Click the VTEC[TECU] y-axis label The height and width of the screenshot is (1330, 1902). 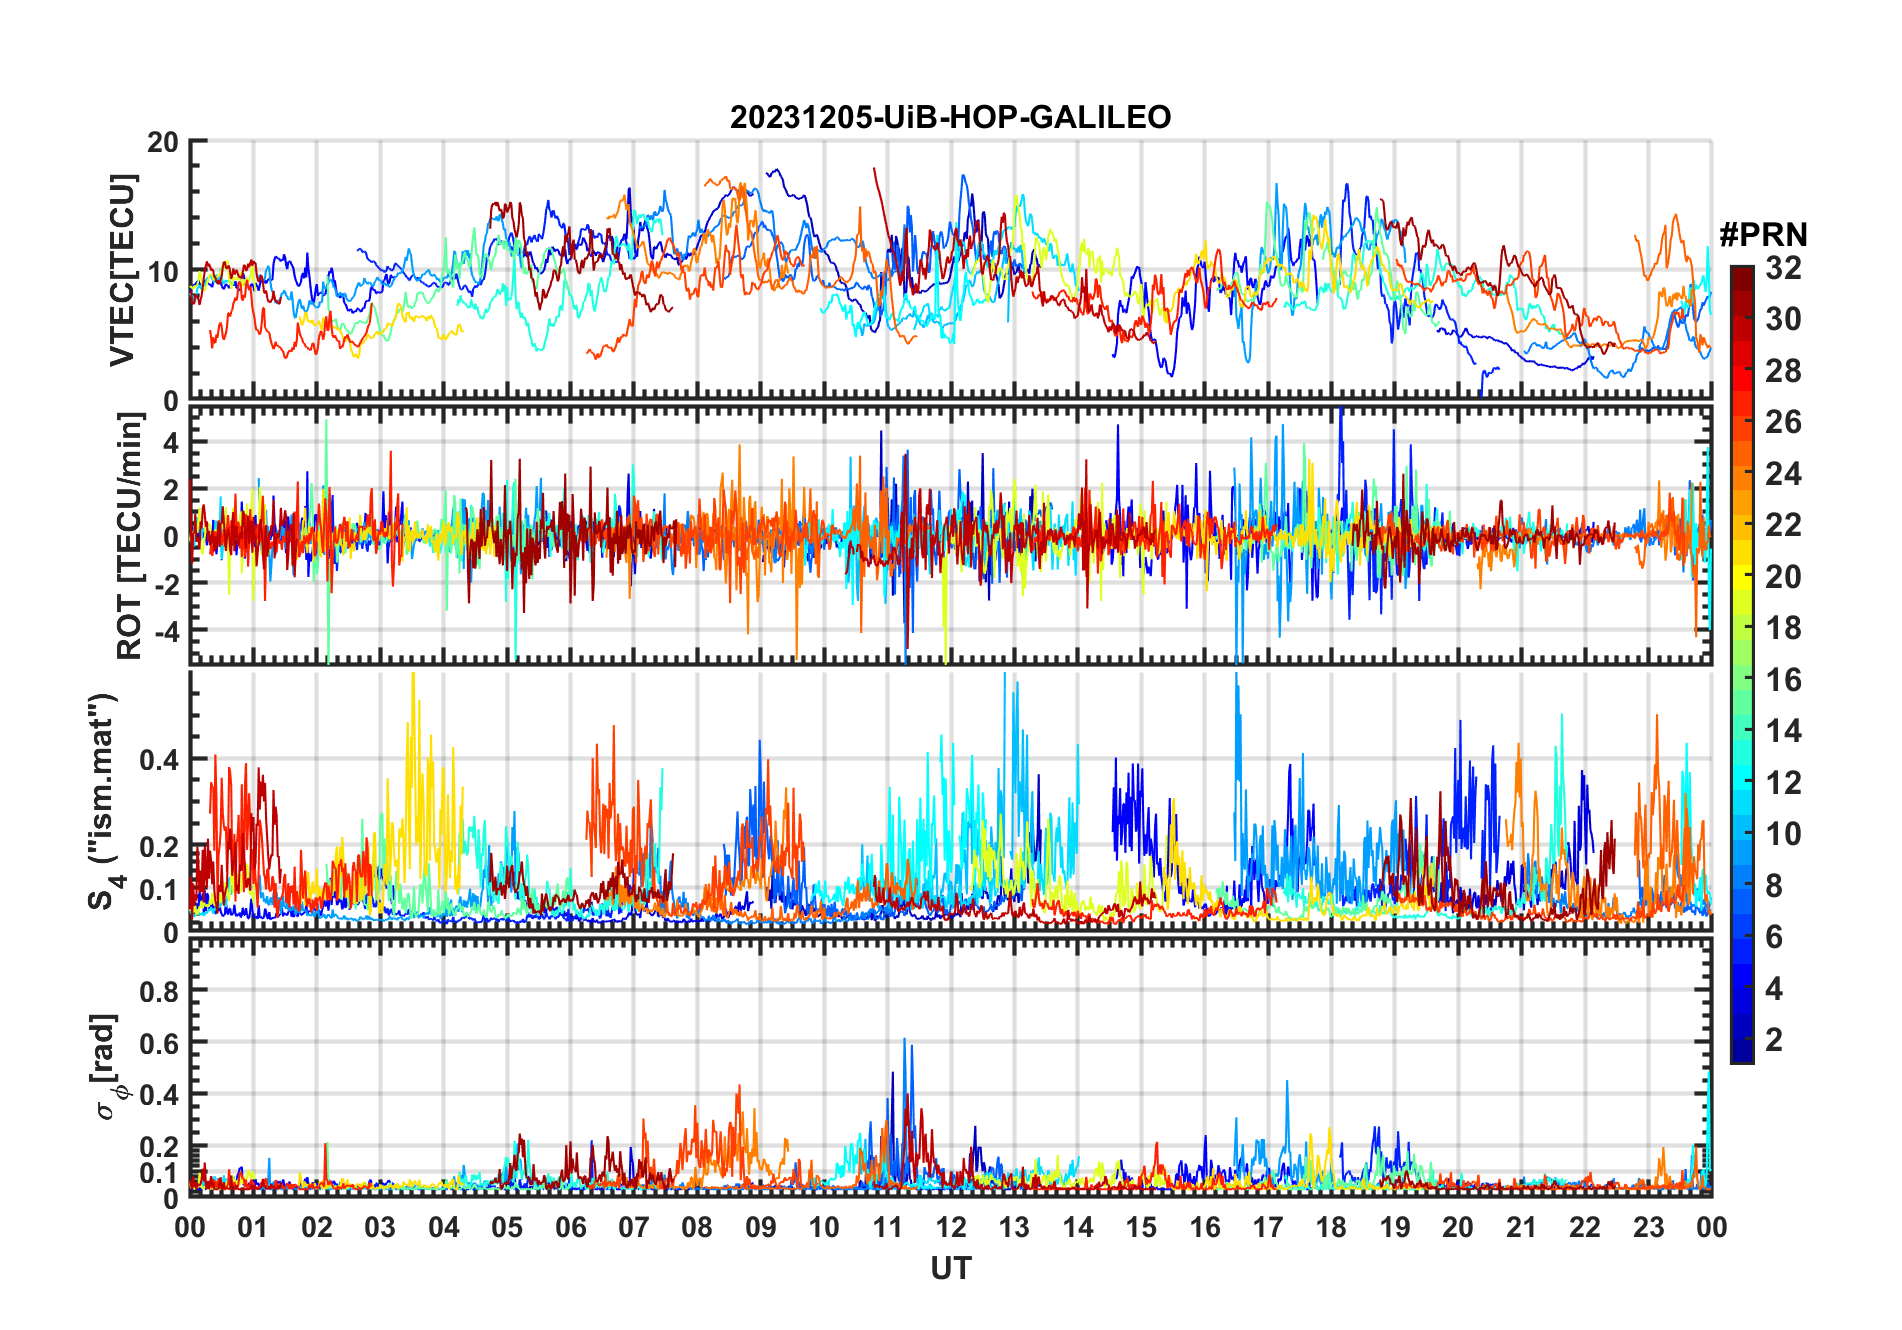122,270
